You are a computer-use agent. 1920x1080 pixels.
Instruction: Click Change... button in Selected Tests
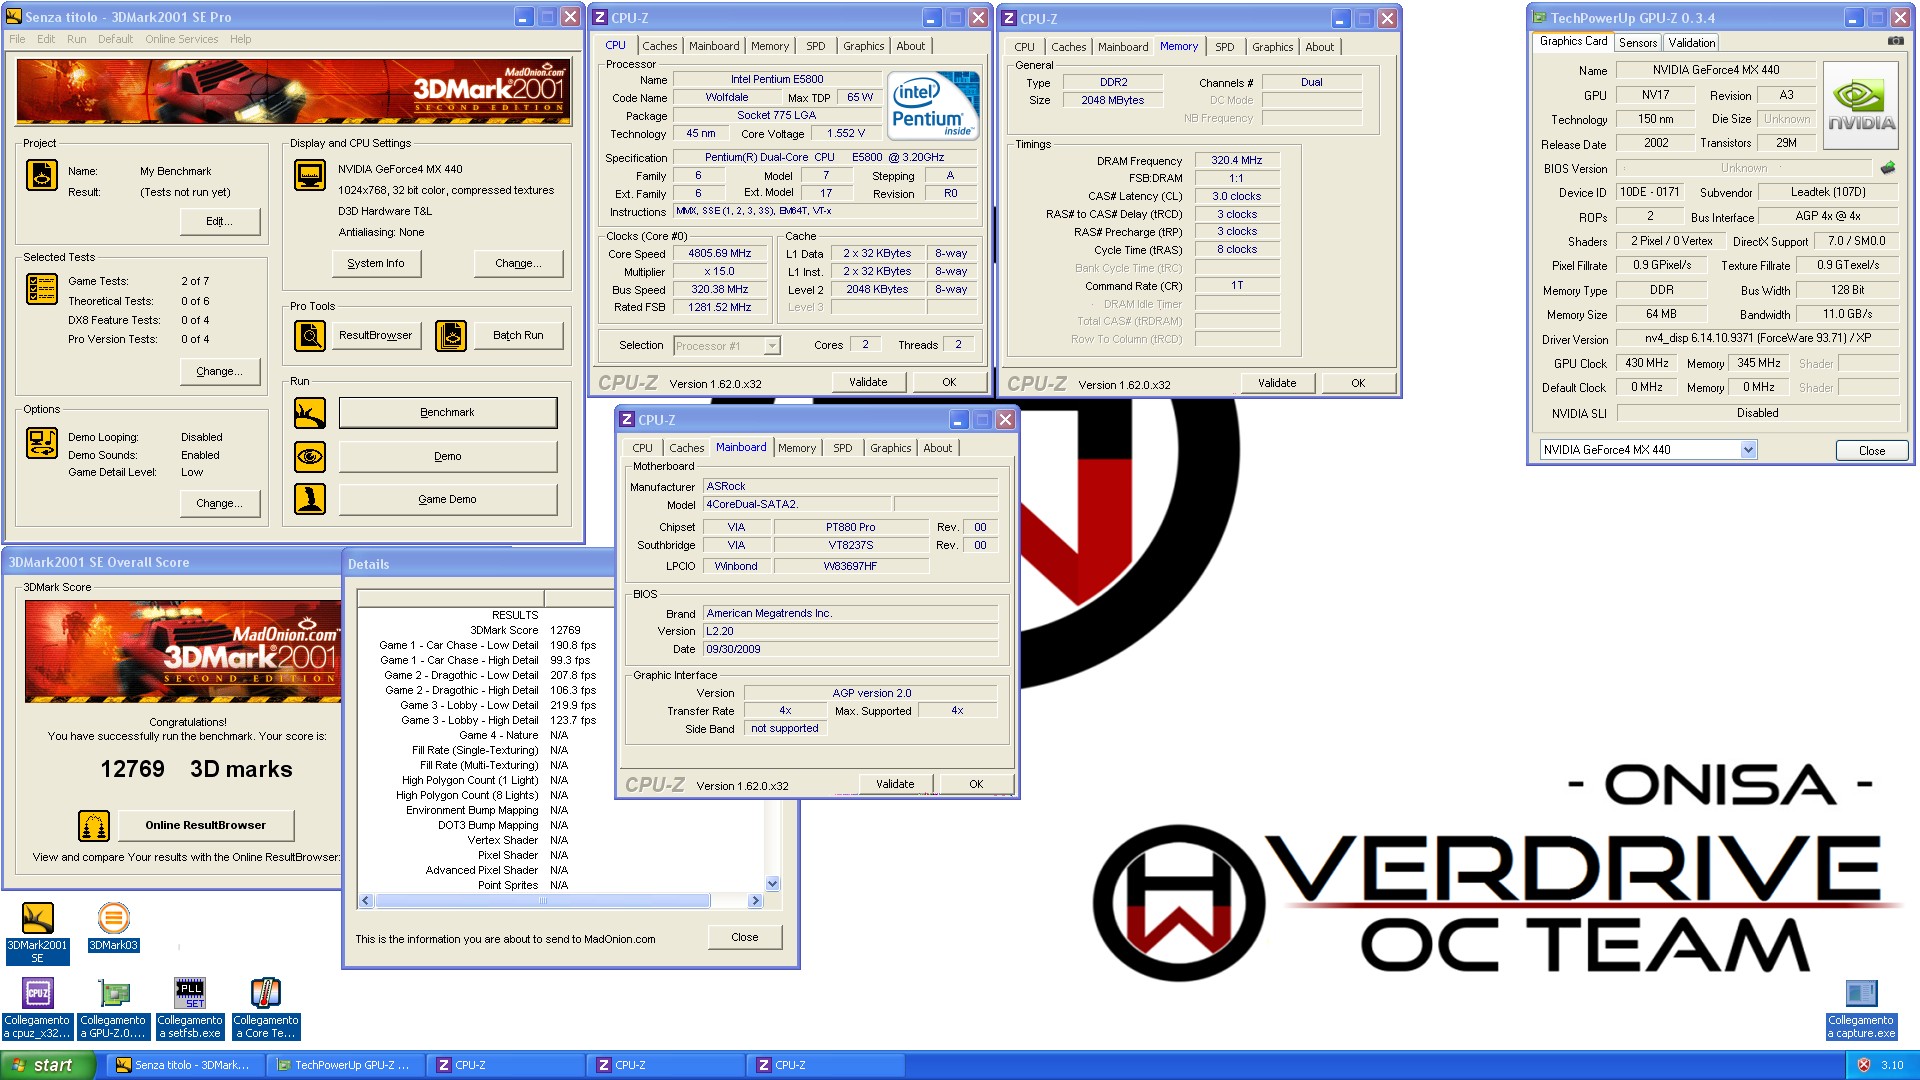click(219, 371)
